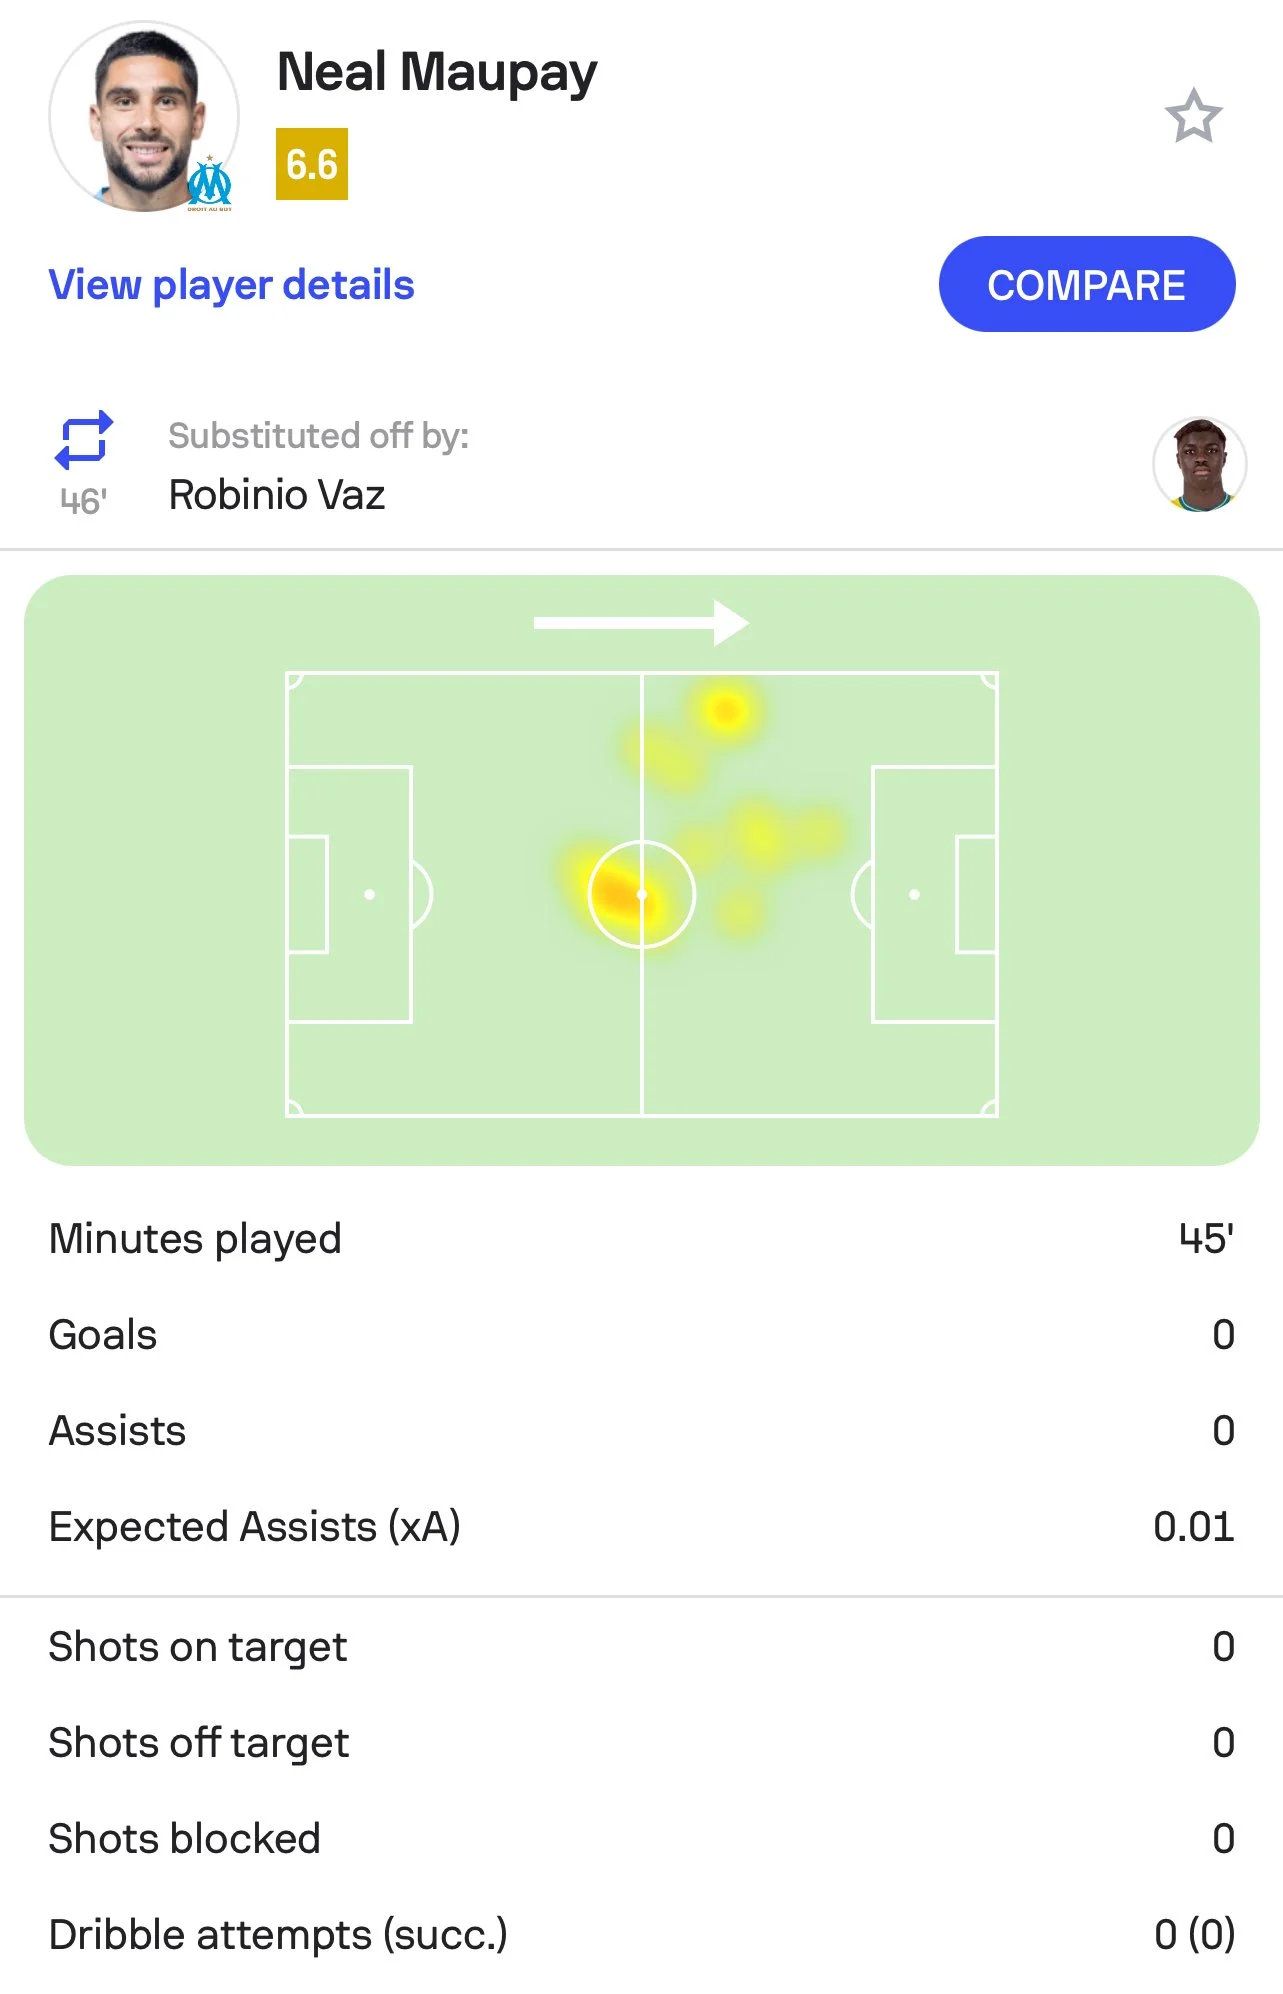
Task: Click the right penalty area on pitch
Action: point(933,894)
